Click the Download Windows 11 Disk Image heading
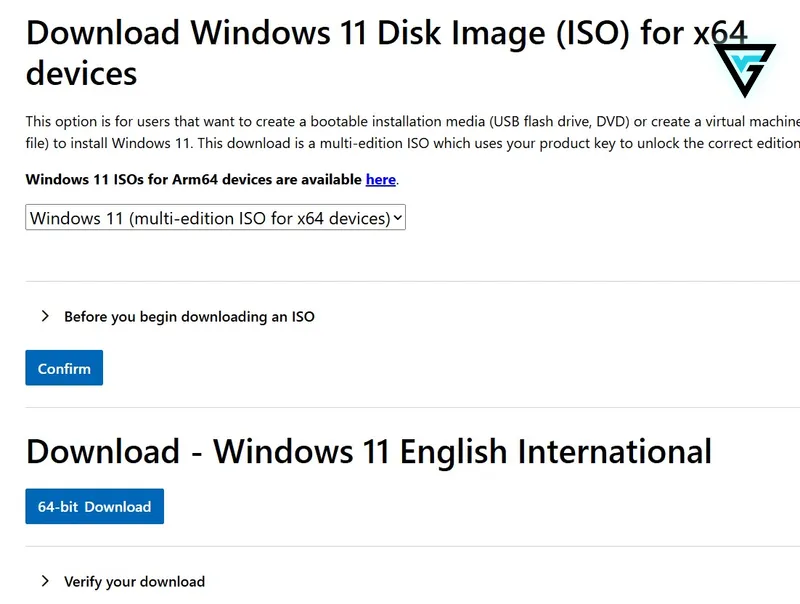The image size is (800, 604). pos(387,53)
